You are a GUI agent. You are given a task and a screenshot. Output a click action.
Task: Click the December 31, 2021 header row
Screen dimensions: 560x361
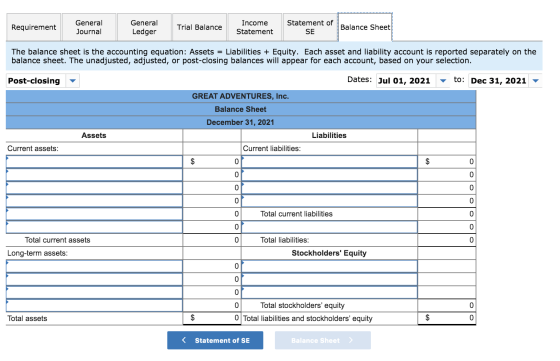click(241, 122)
